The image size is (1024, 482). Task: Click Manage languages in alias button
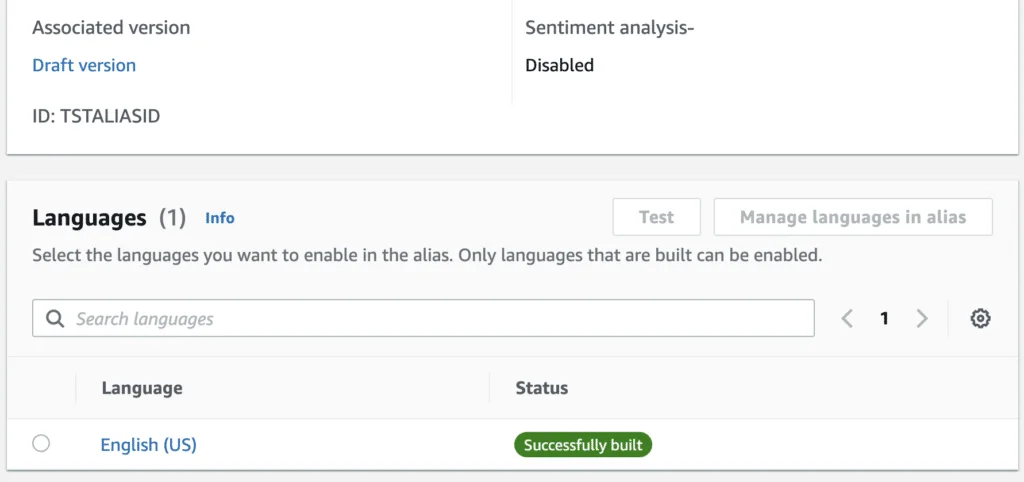pyautogui.click(x=853, y=217)
